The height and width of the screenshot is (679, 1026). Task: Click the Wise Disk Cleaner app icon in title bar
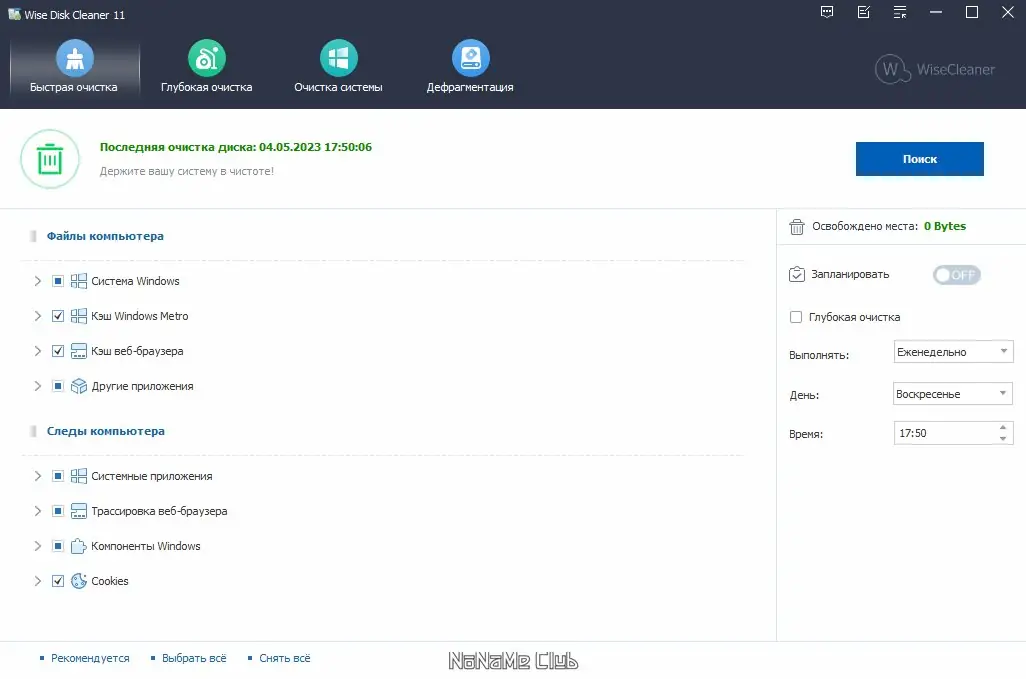[14, 14]
